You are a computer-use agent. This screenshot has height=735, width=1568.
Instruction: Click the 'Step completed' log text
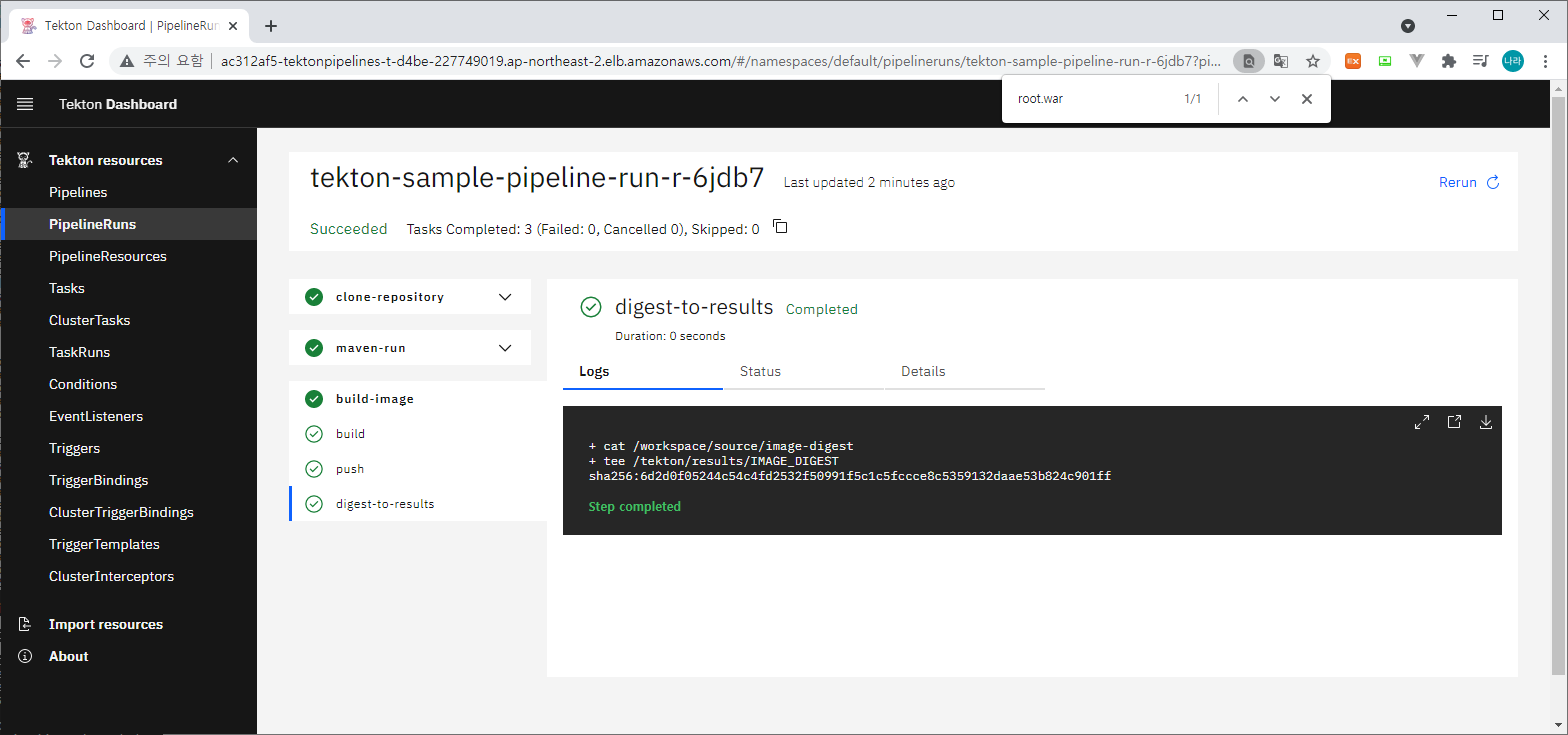(x=634, y=506)
